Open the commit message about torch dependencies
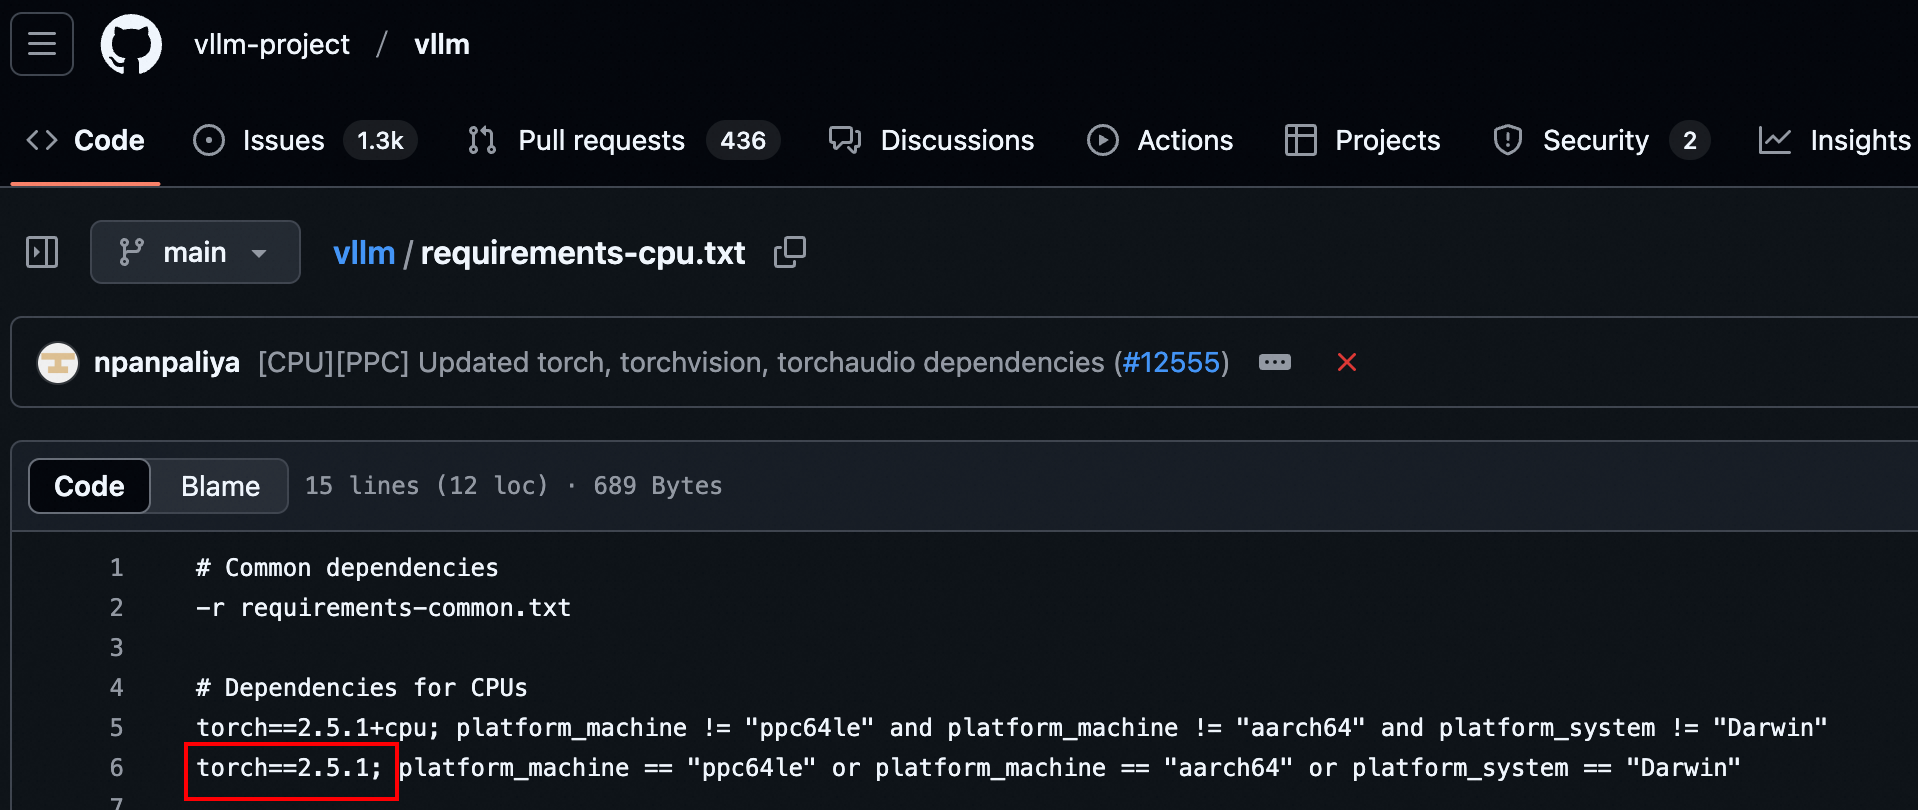 coord(681,362)
